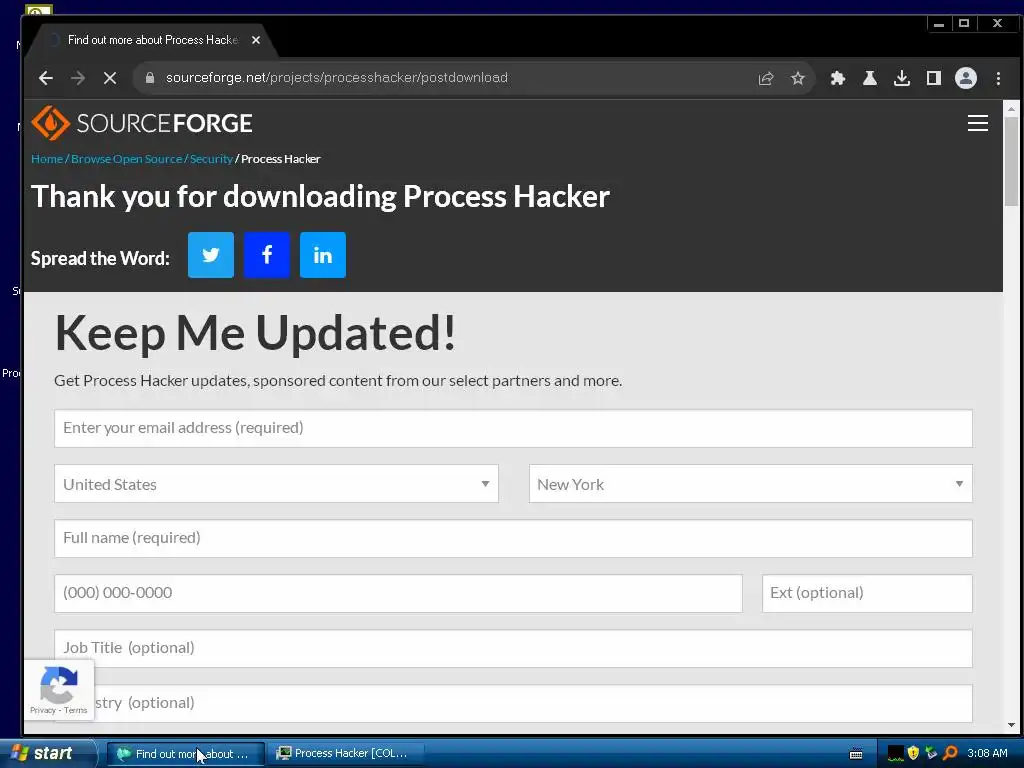Open the Home breadcrumb link
This screenshot has width=1024, height=768.
[x=47, y=159]
